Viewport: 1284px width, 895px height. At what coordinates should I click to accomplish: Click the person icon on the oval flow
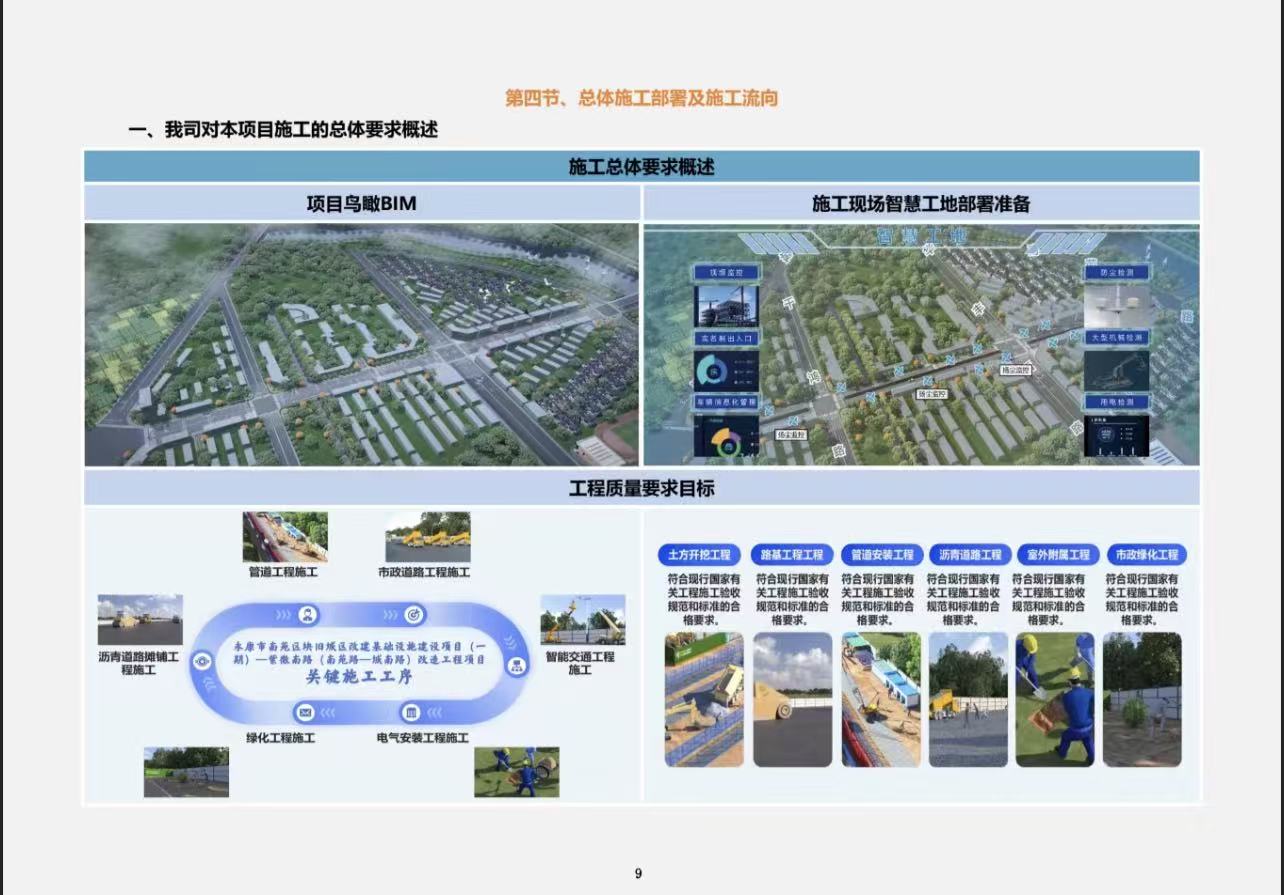click(308, 614)
